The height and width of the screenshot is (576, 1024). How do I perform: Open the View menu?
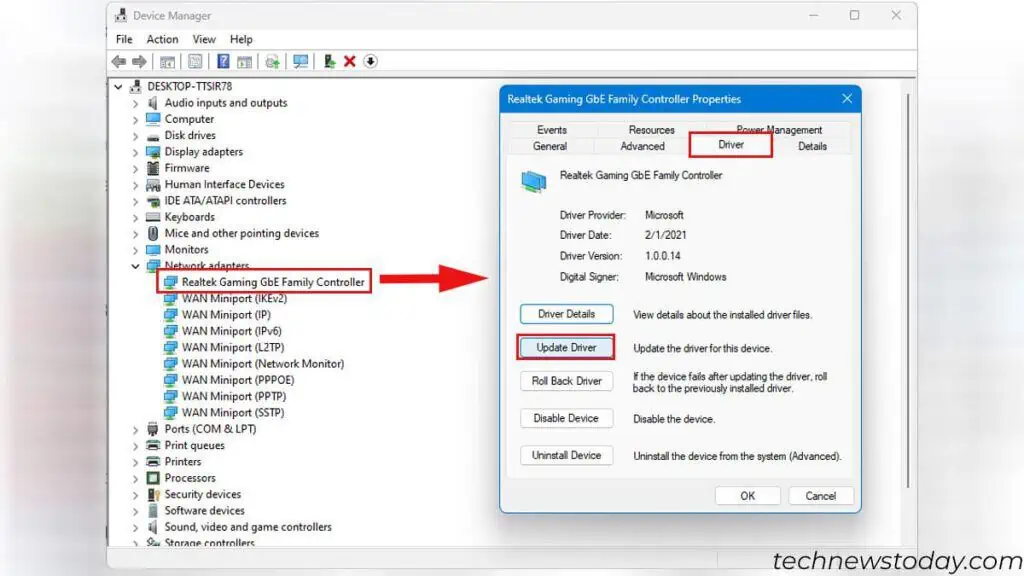click(204, 39)
